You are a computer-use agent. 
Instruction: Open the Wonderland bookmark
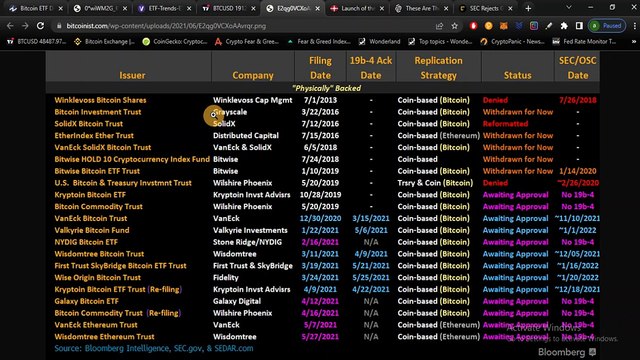click(x=379, y=42)
